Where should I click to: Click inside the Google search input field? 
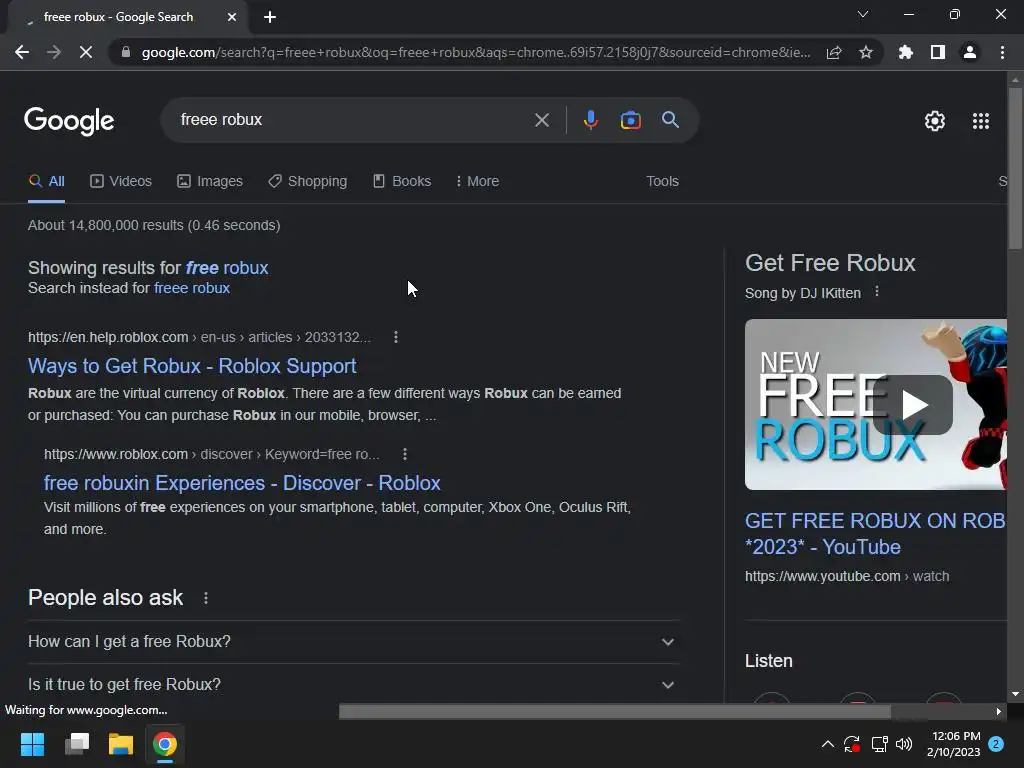pyautogui.click(x=353, y=120)
